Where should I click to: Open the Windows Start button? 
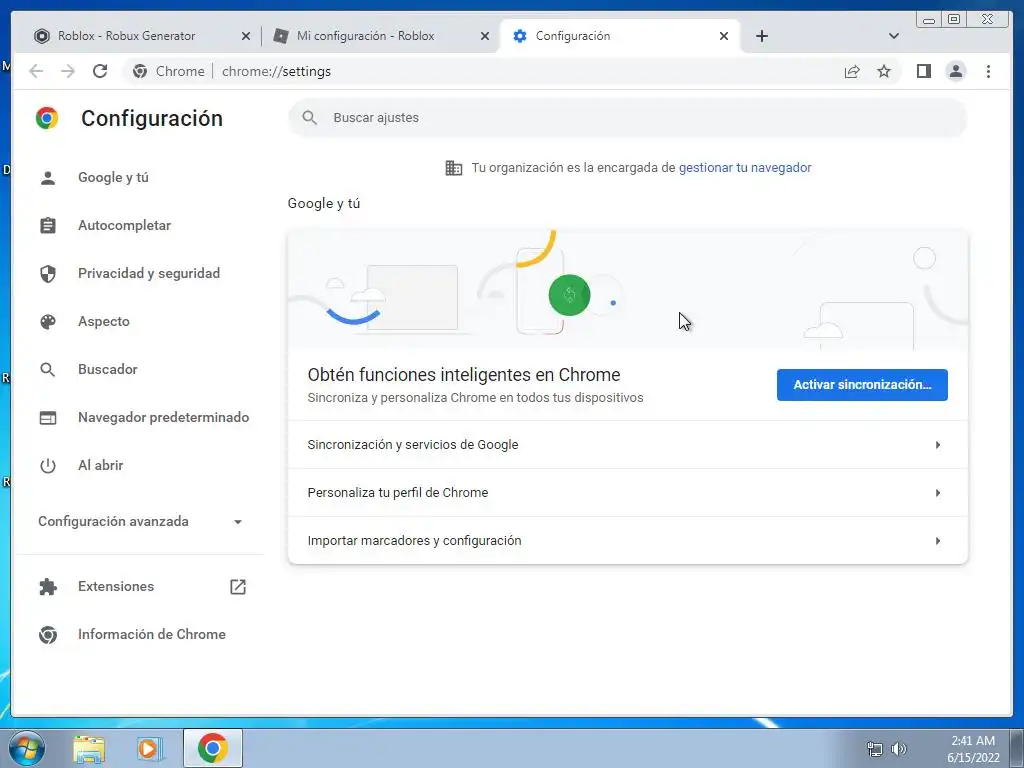coord(26,748)
